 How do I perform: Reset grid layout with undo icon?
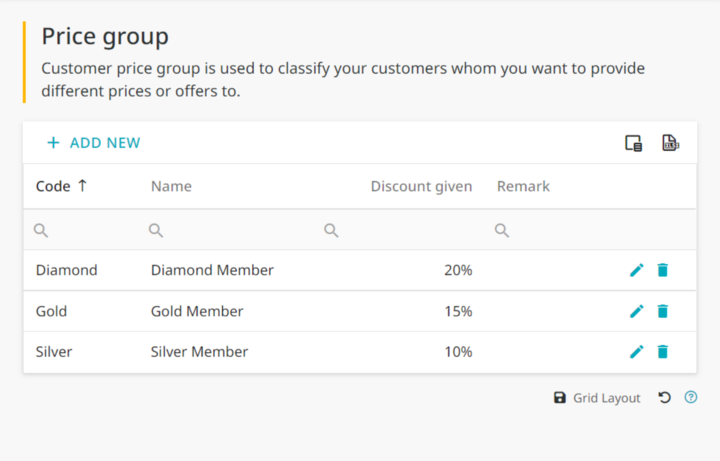pyautogui.click(x=664, y=397)
